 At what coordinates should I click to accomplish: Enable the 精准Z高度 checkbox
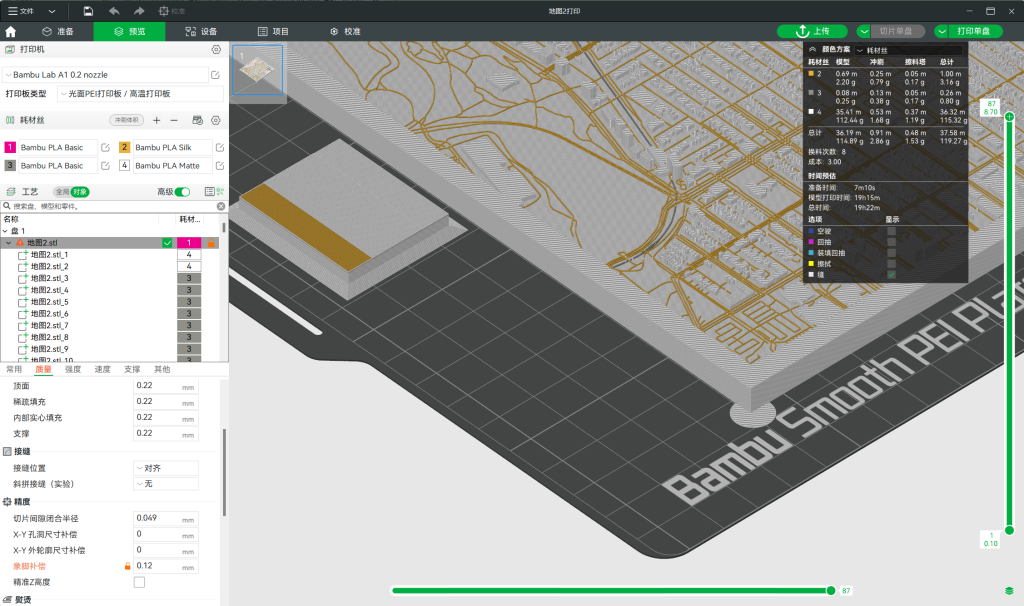point(139,582)
